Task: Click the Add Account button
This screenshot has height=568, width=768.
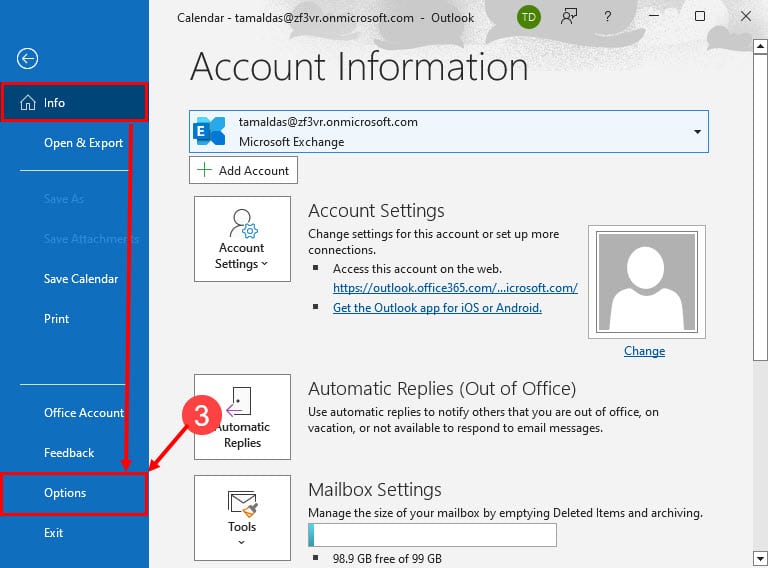Action: (243, 170)
